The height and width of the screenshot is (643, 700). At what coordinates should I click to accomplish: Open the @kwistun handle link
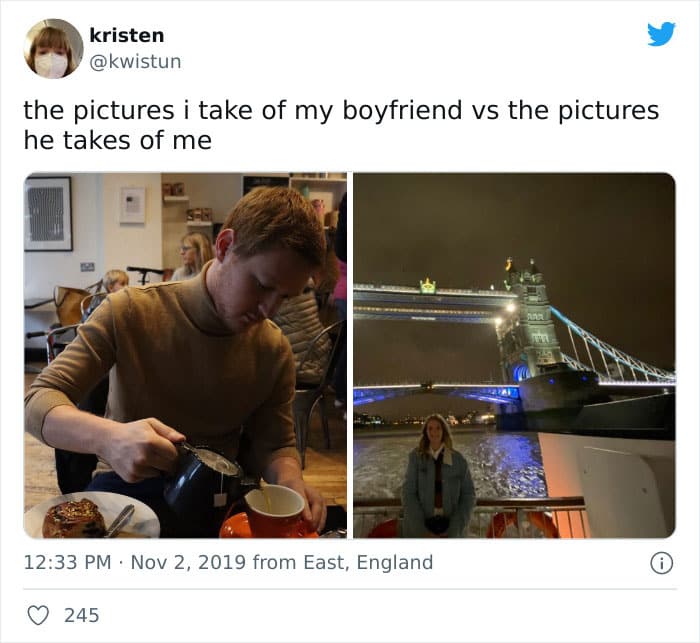pyautogui.click(x=135, y=61)
